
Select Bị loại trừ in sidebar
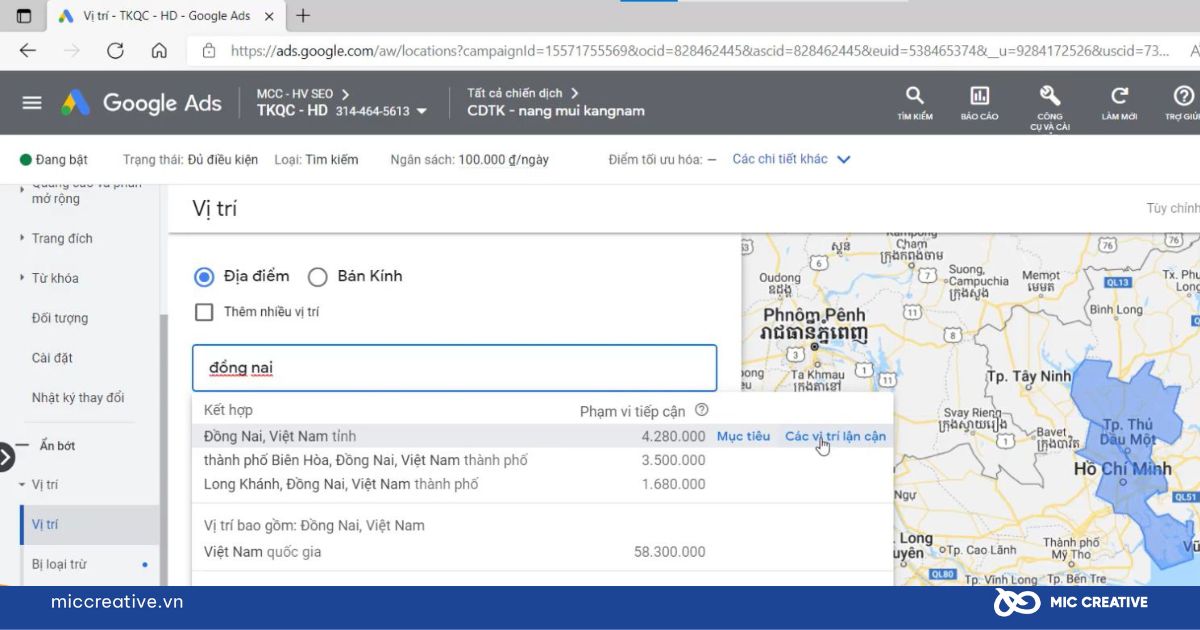coord(59,564)
